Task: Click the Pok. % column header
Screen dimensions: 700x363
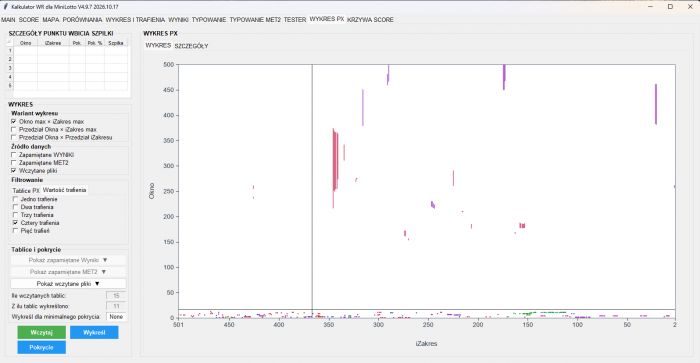Action: tap(95, 43)
